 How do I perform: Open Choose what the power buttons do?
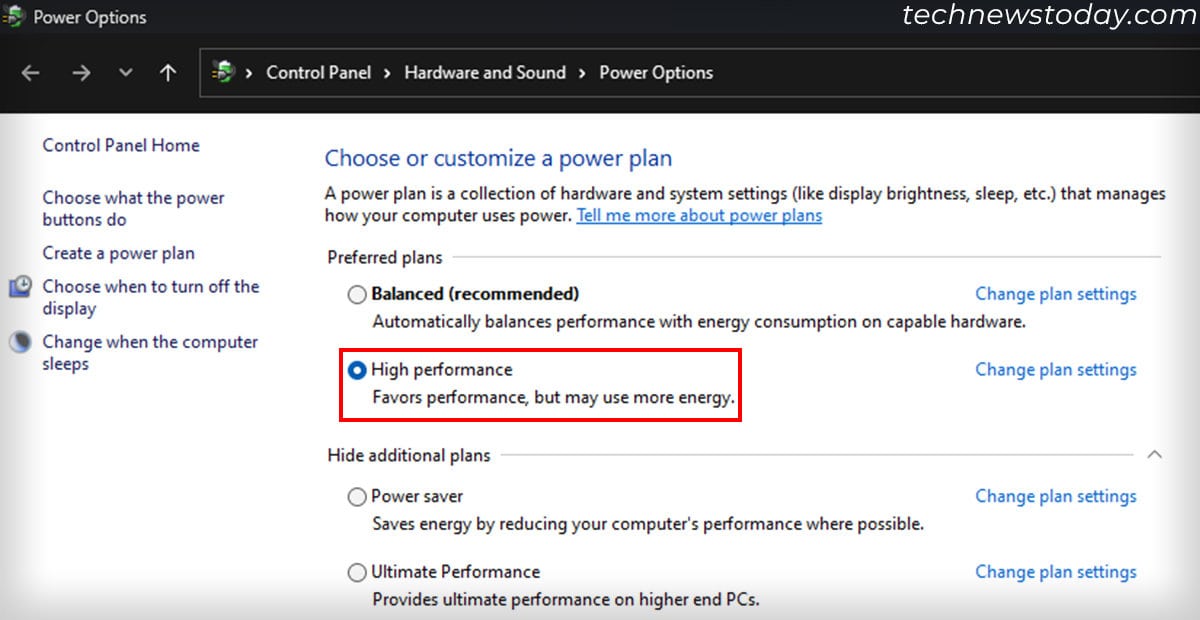pyautogui.click(x=133, y=208)
